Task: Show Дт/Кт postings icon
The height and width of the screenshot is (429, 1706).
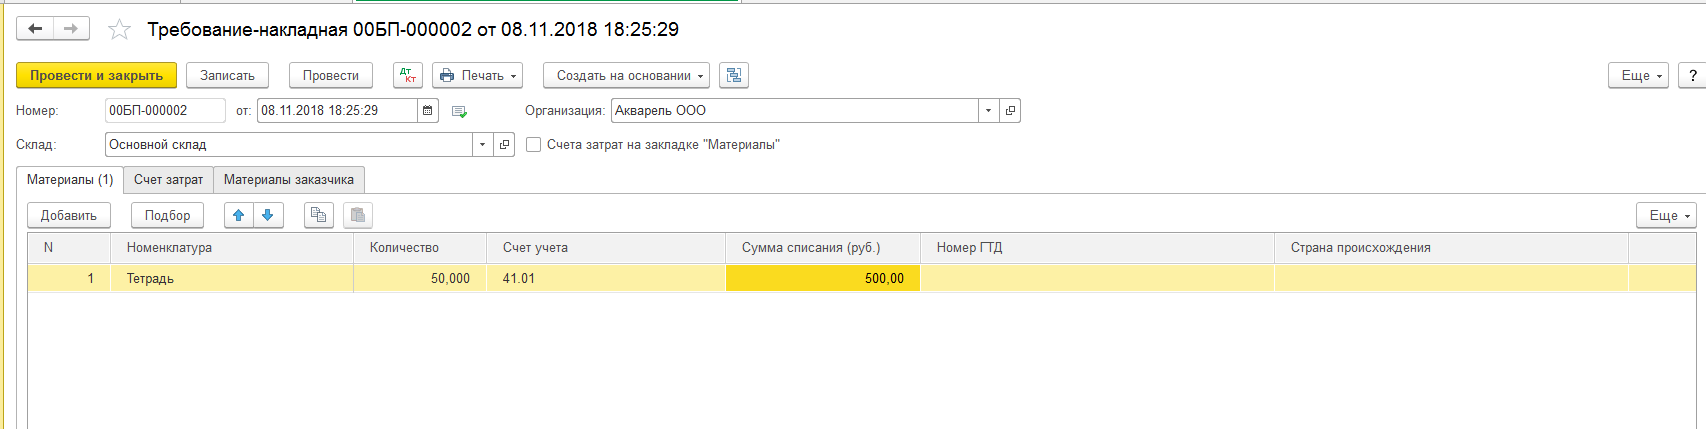Action: 408,75
